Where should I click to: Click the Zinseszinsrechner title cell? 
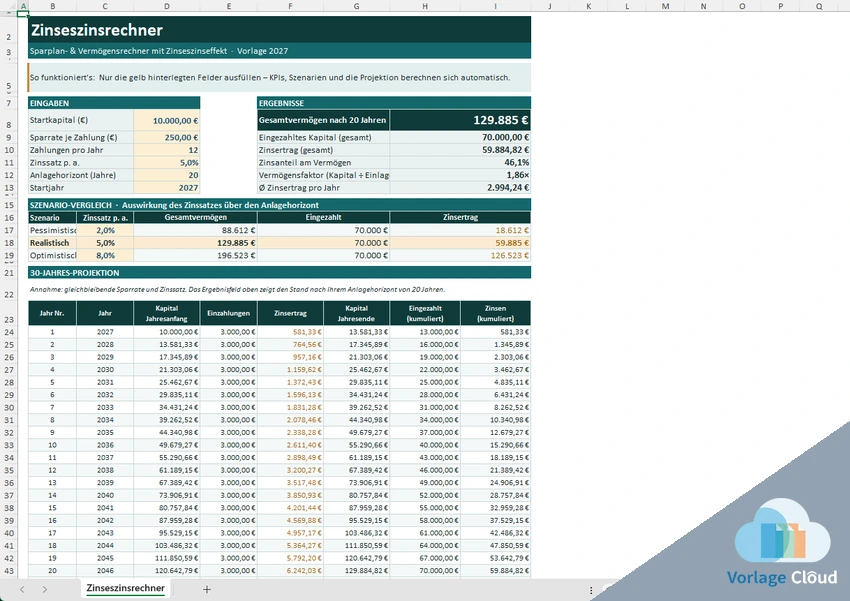pyautogui.click(x=279, y=30)
